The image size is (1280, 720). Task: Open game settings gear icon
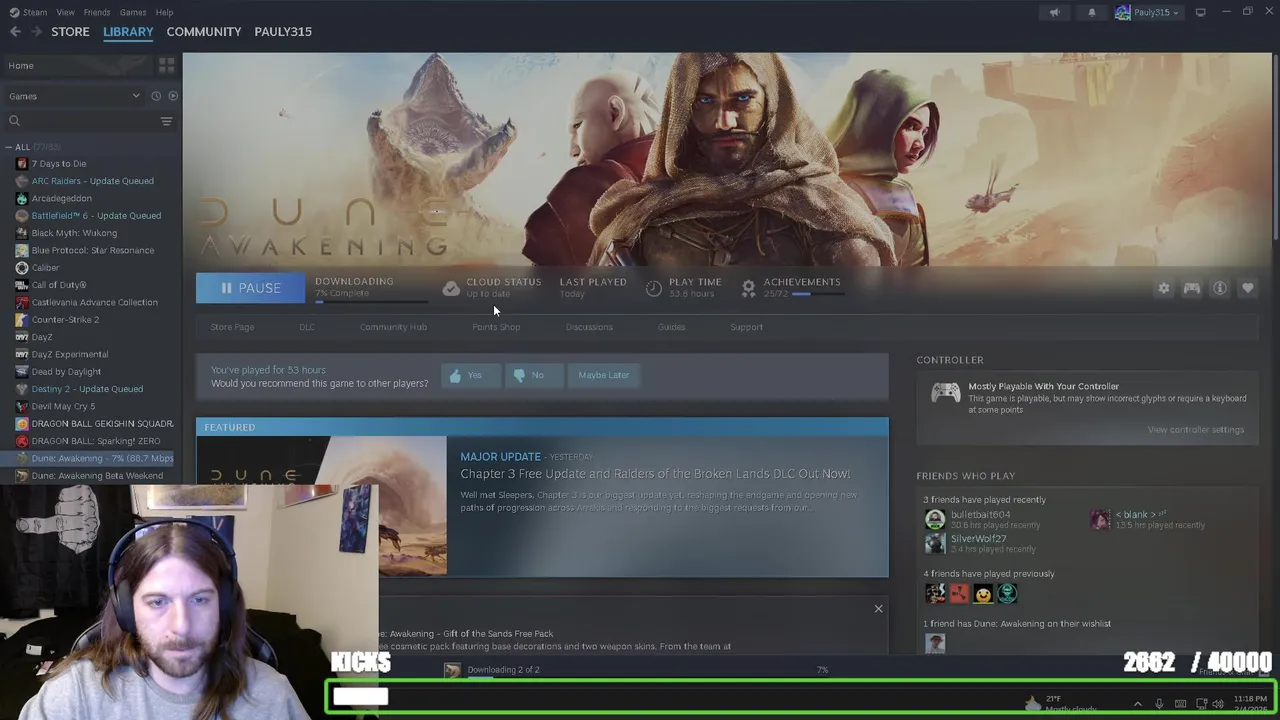(1163, 288)
